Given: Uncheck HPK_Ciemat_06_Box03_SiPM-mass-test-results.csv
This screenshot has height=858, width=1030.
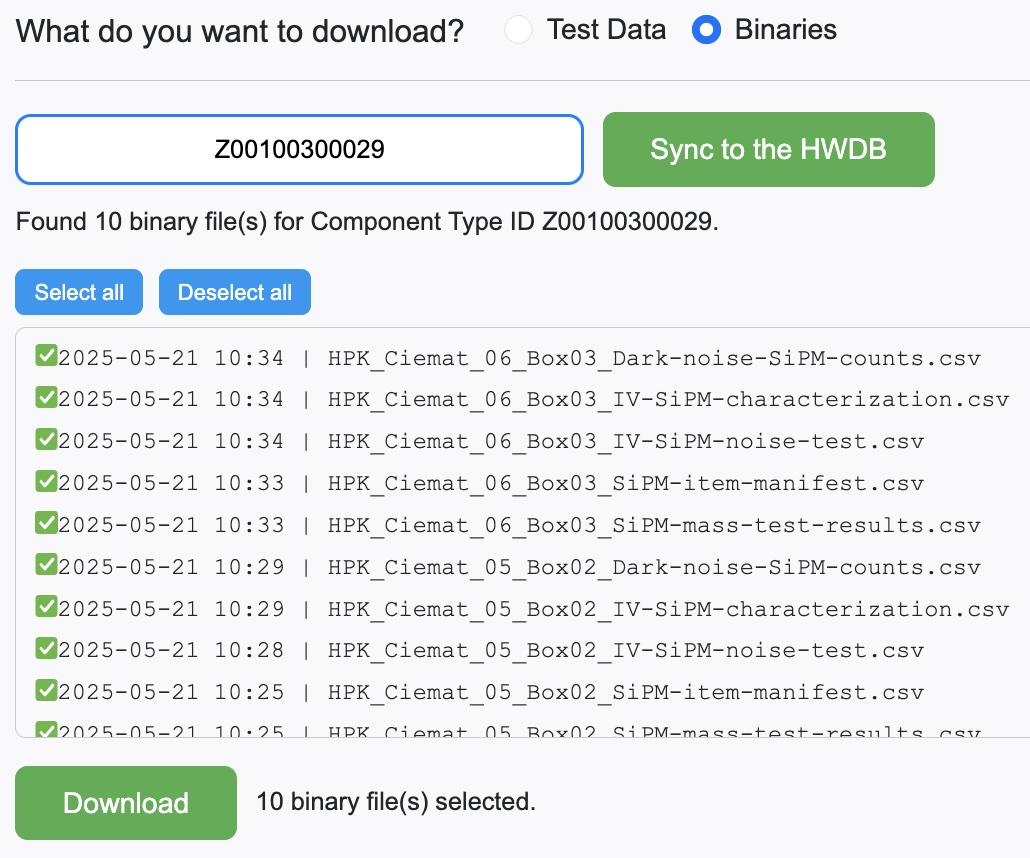Looking at the screenshot, I should pyautogui.click(x=46, y=523).
